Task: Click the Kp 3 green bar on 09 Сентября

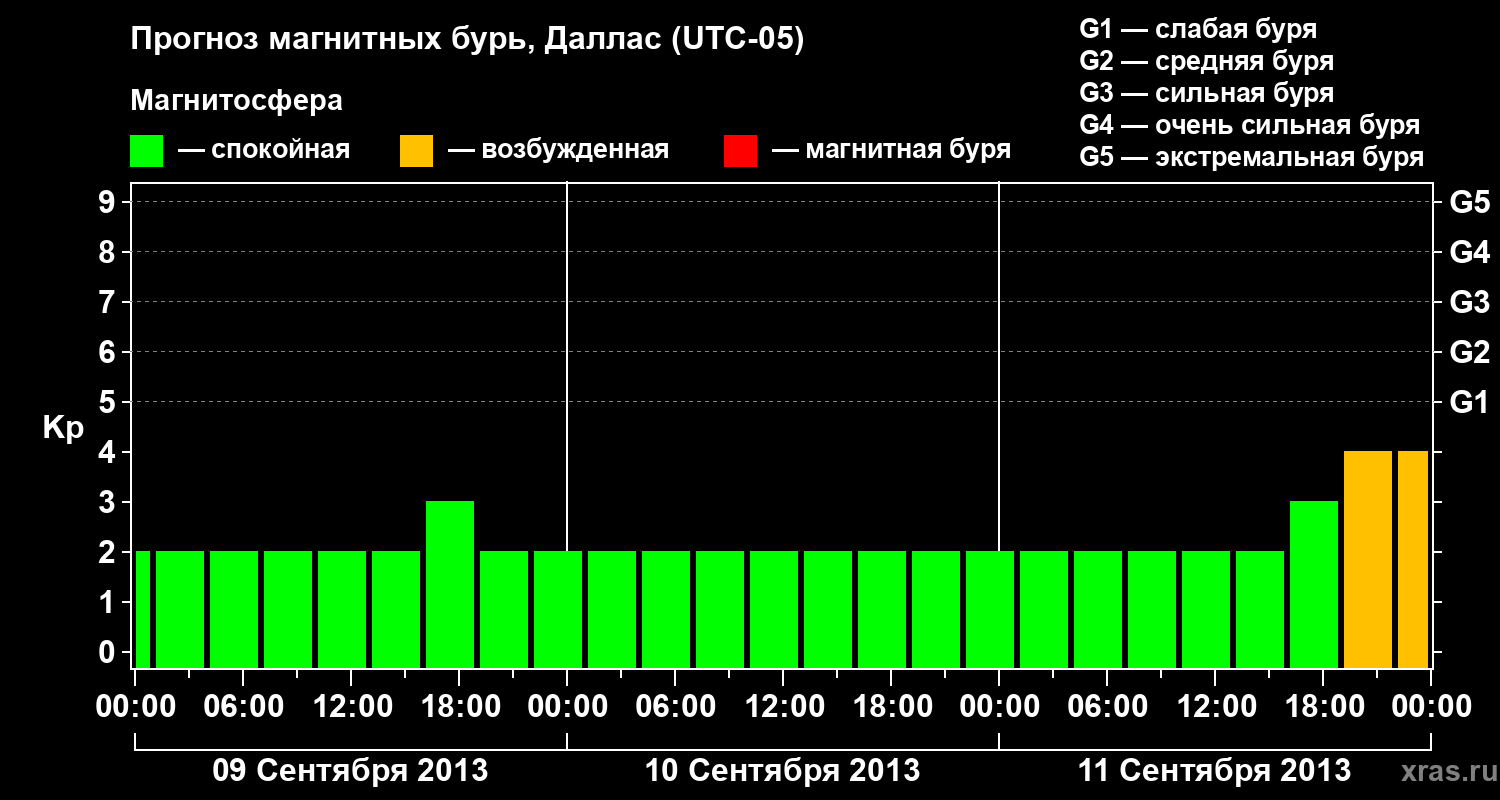Action: tap(450, 584)
